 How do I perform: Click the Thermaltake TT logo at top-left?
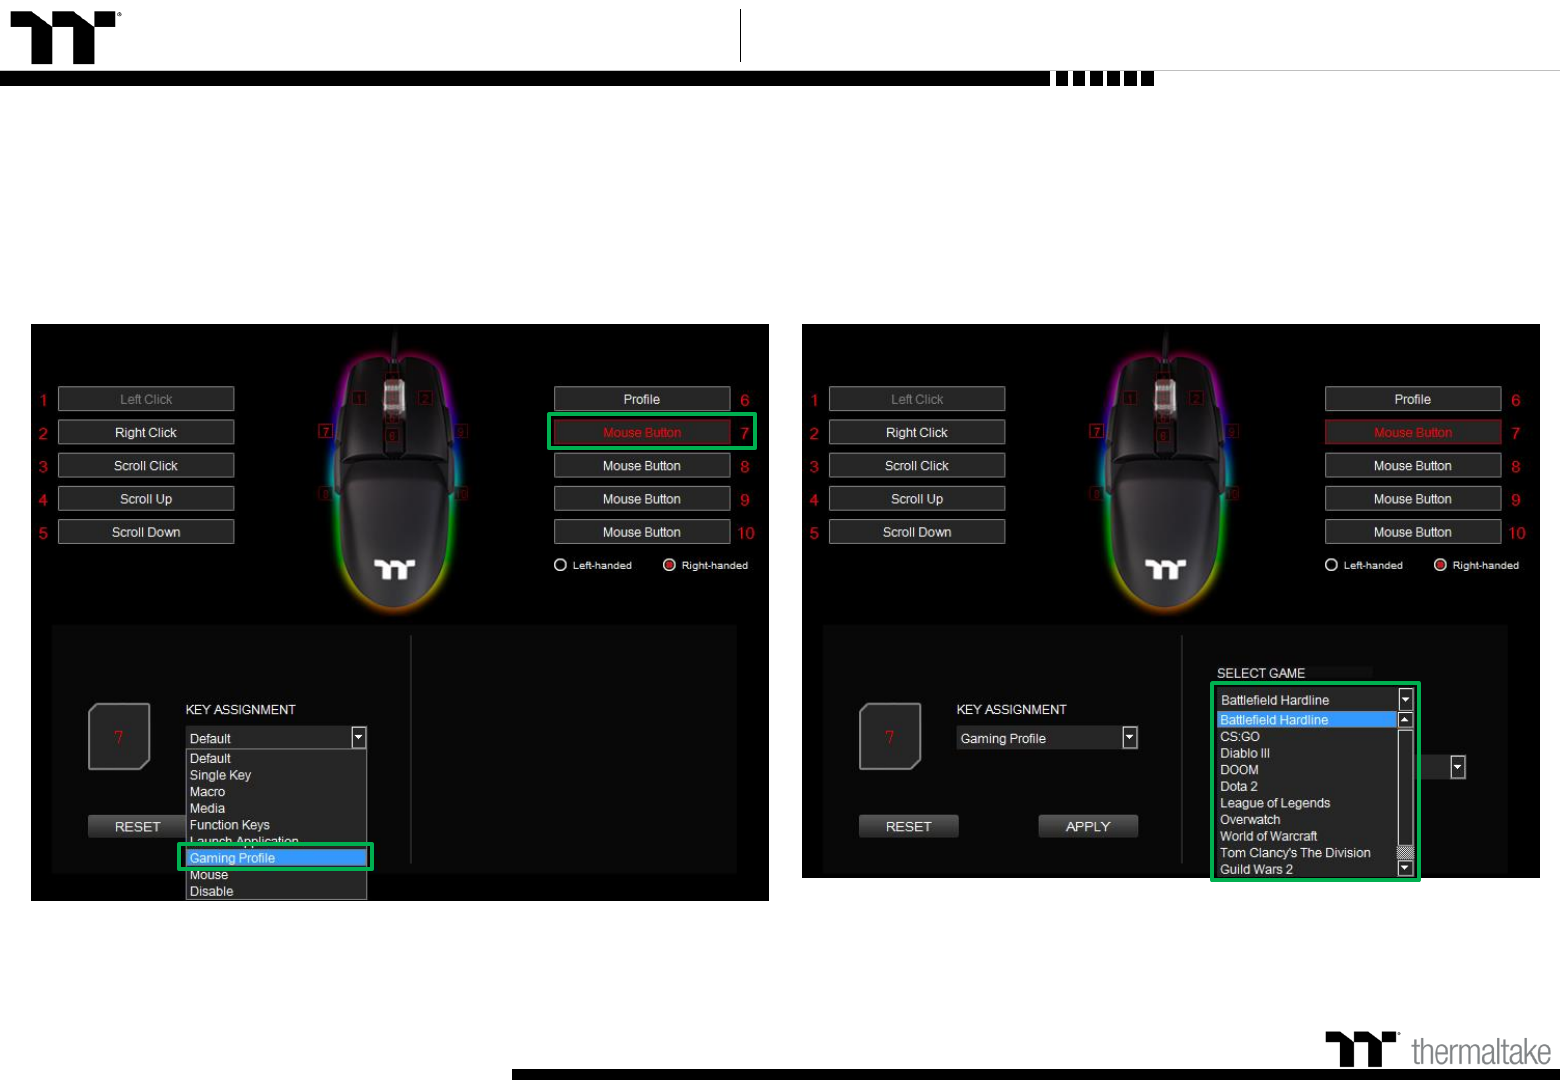pyautogui.click(x=64, y=38)
